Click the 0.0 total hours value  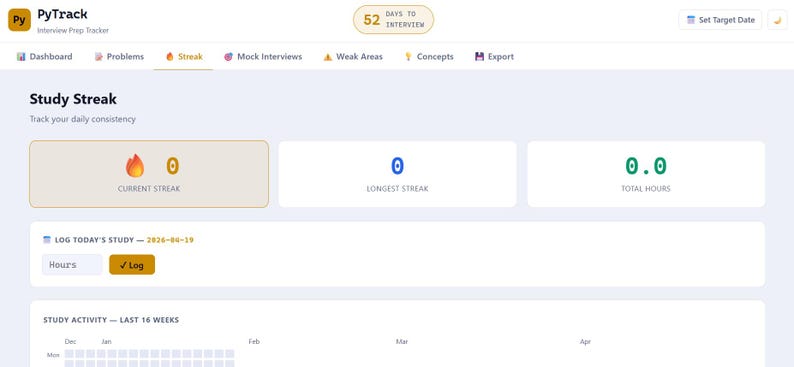coord(646,166)
